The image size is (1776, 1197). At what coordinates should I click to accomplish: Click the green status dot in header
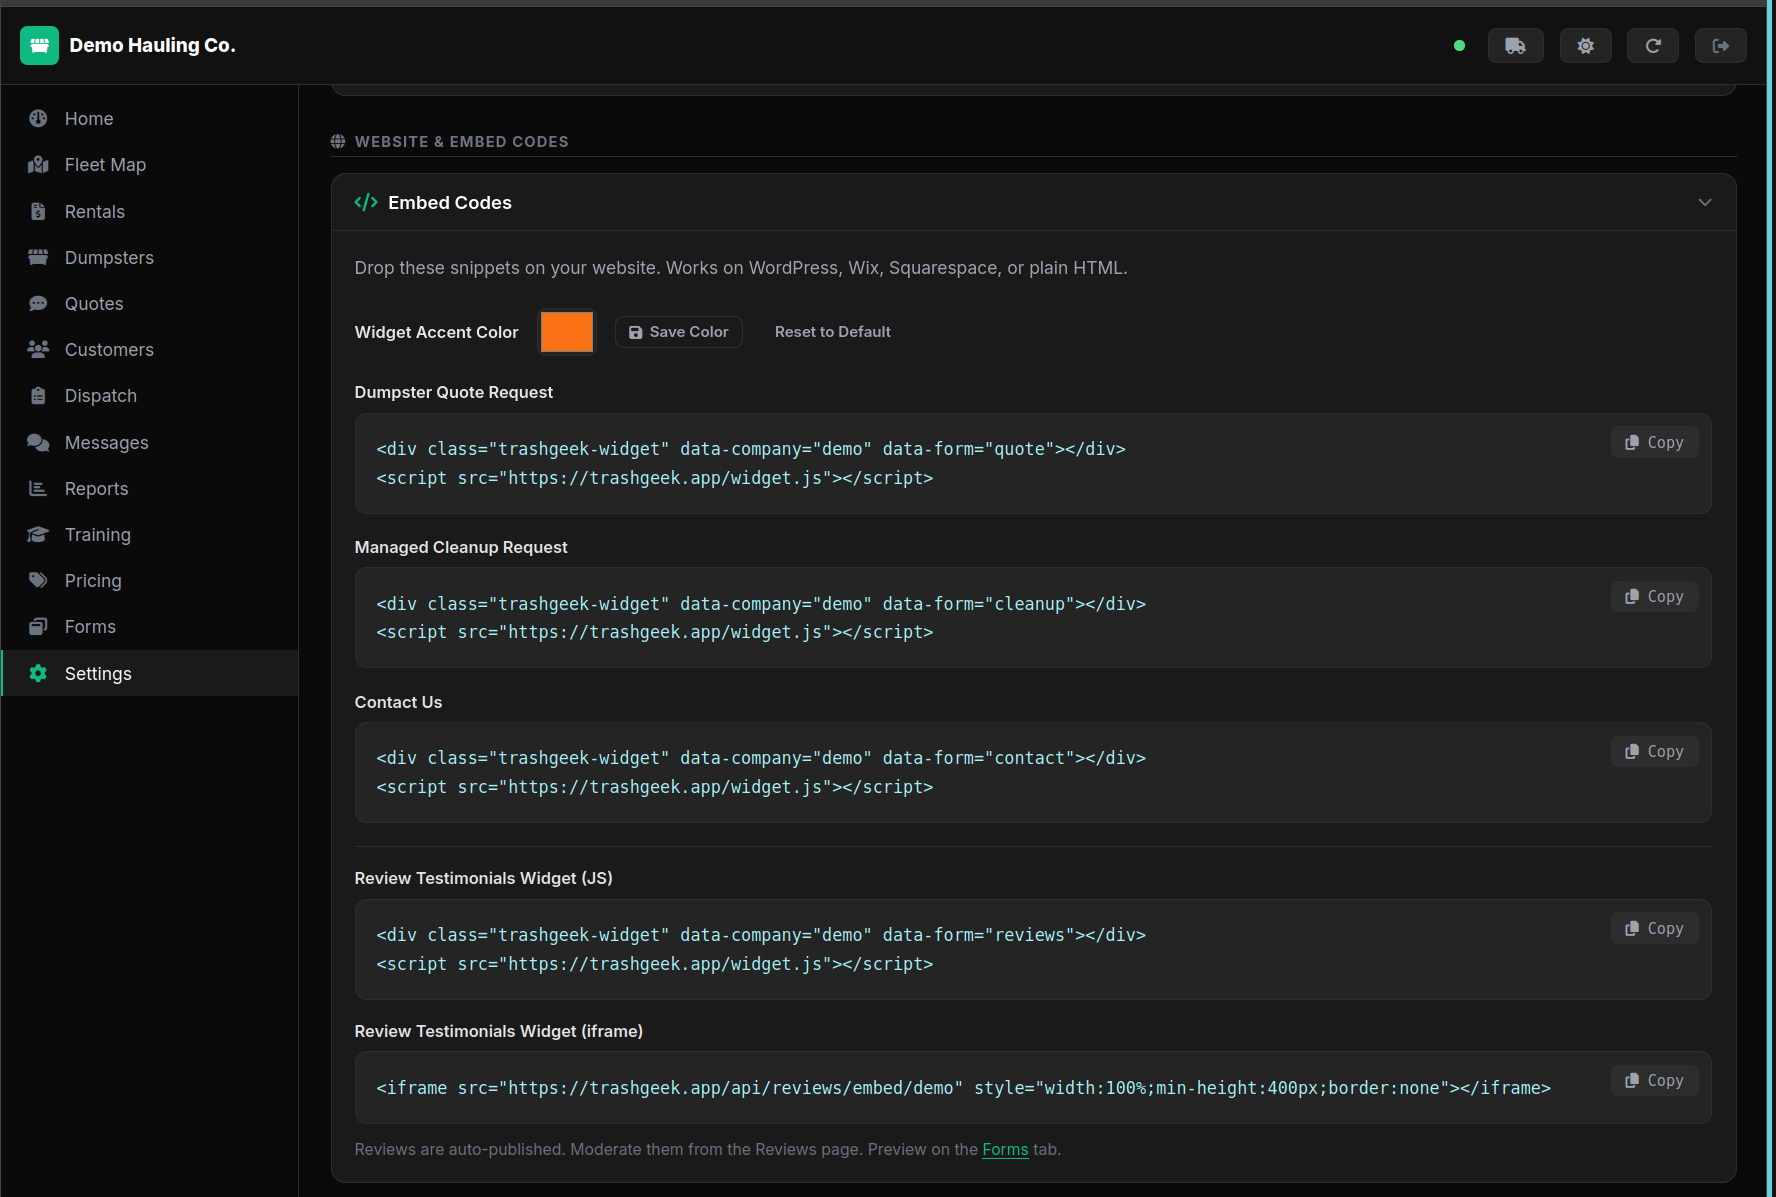[x=1459, y=45]
